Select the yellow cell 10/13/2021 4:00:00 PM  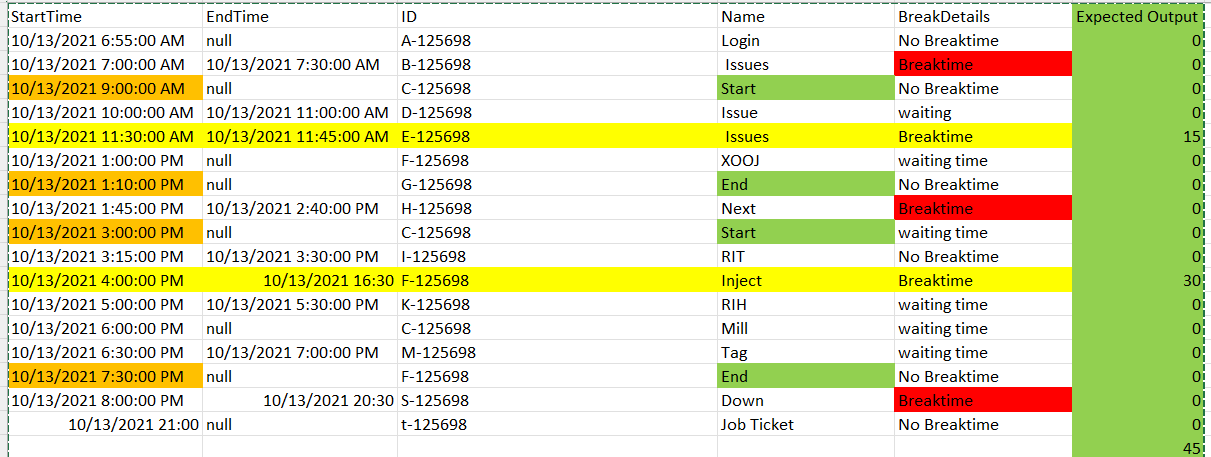[x=105, y=281]
